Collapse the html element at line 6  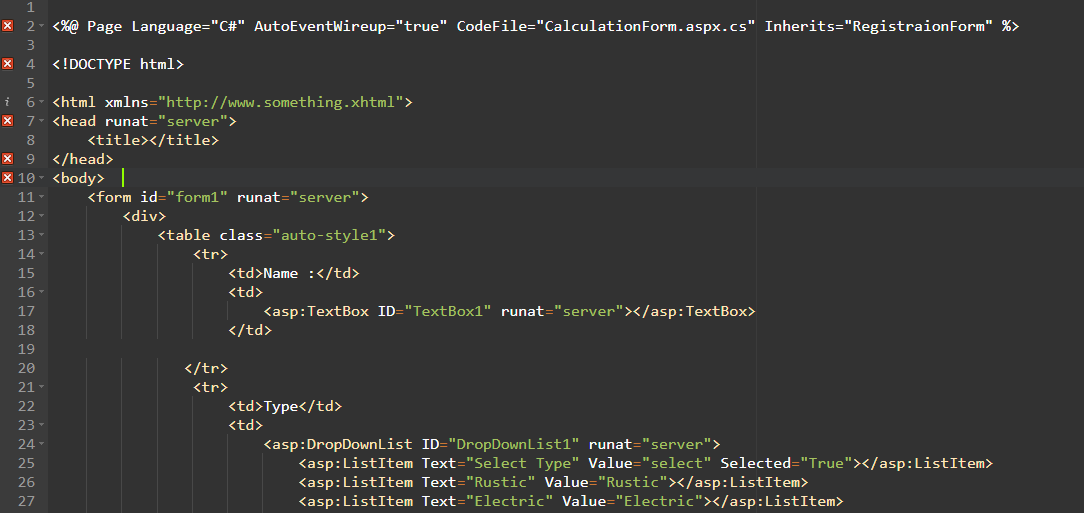pos(42,102)
